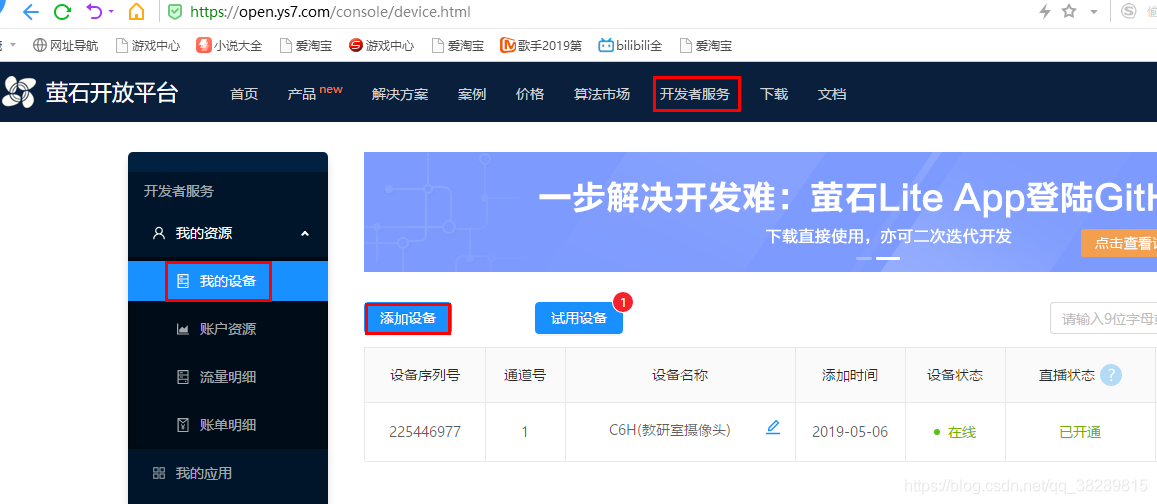Open dropdown next to bookmark star
1157x504 pixels.
[1094, 13]
